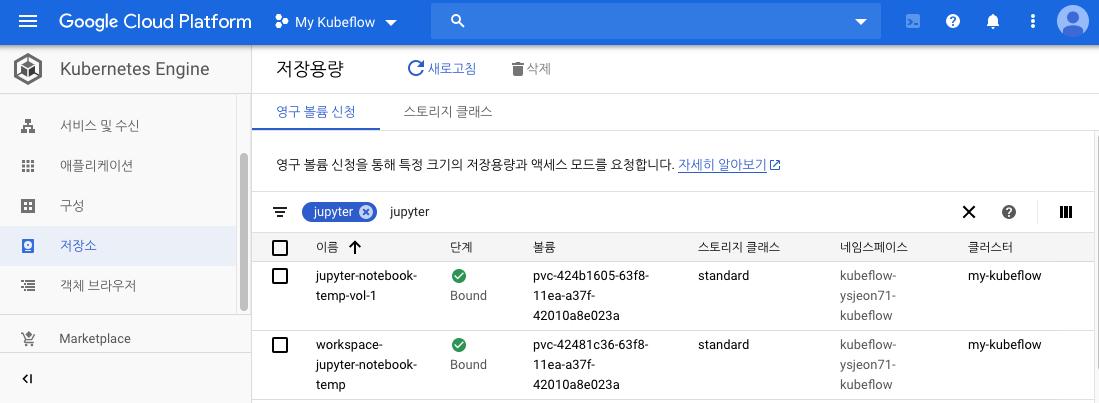The width and height of the screenshot is (1099, 403).
Task: Click standard storage class in workspace-jupyter-notebook-temp row
Action: click(x=723, y=344)
